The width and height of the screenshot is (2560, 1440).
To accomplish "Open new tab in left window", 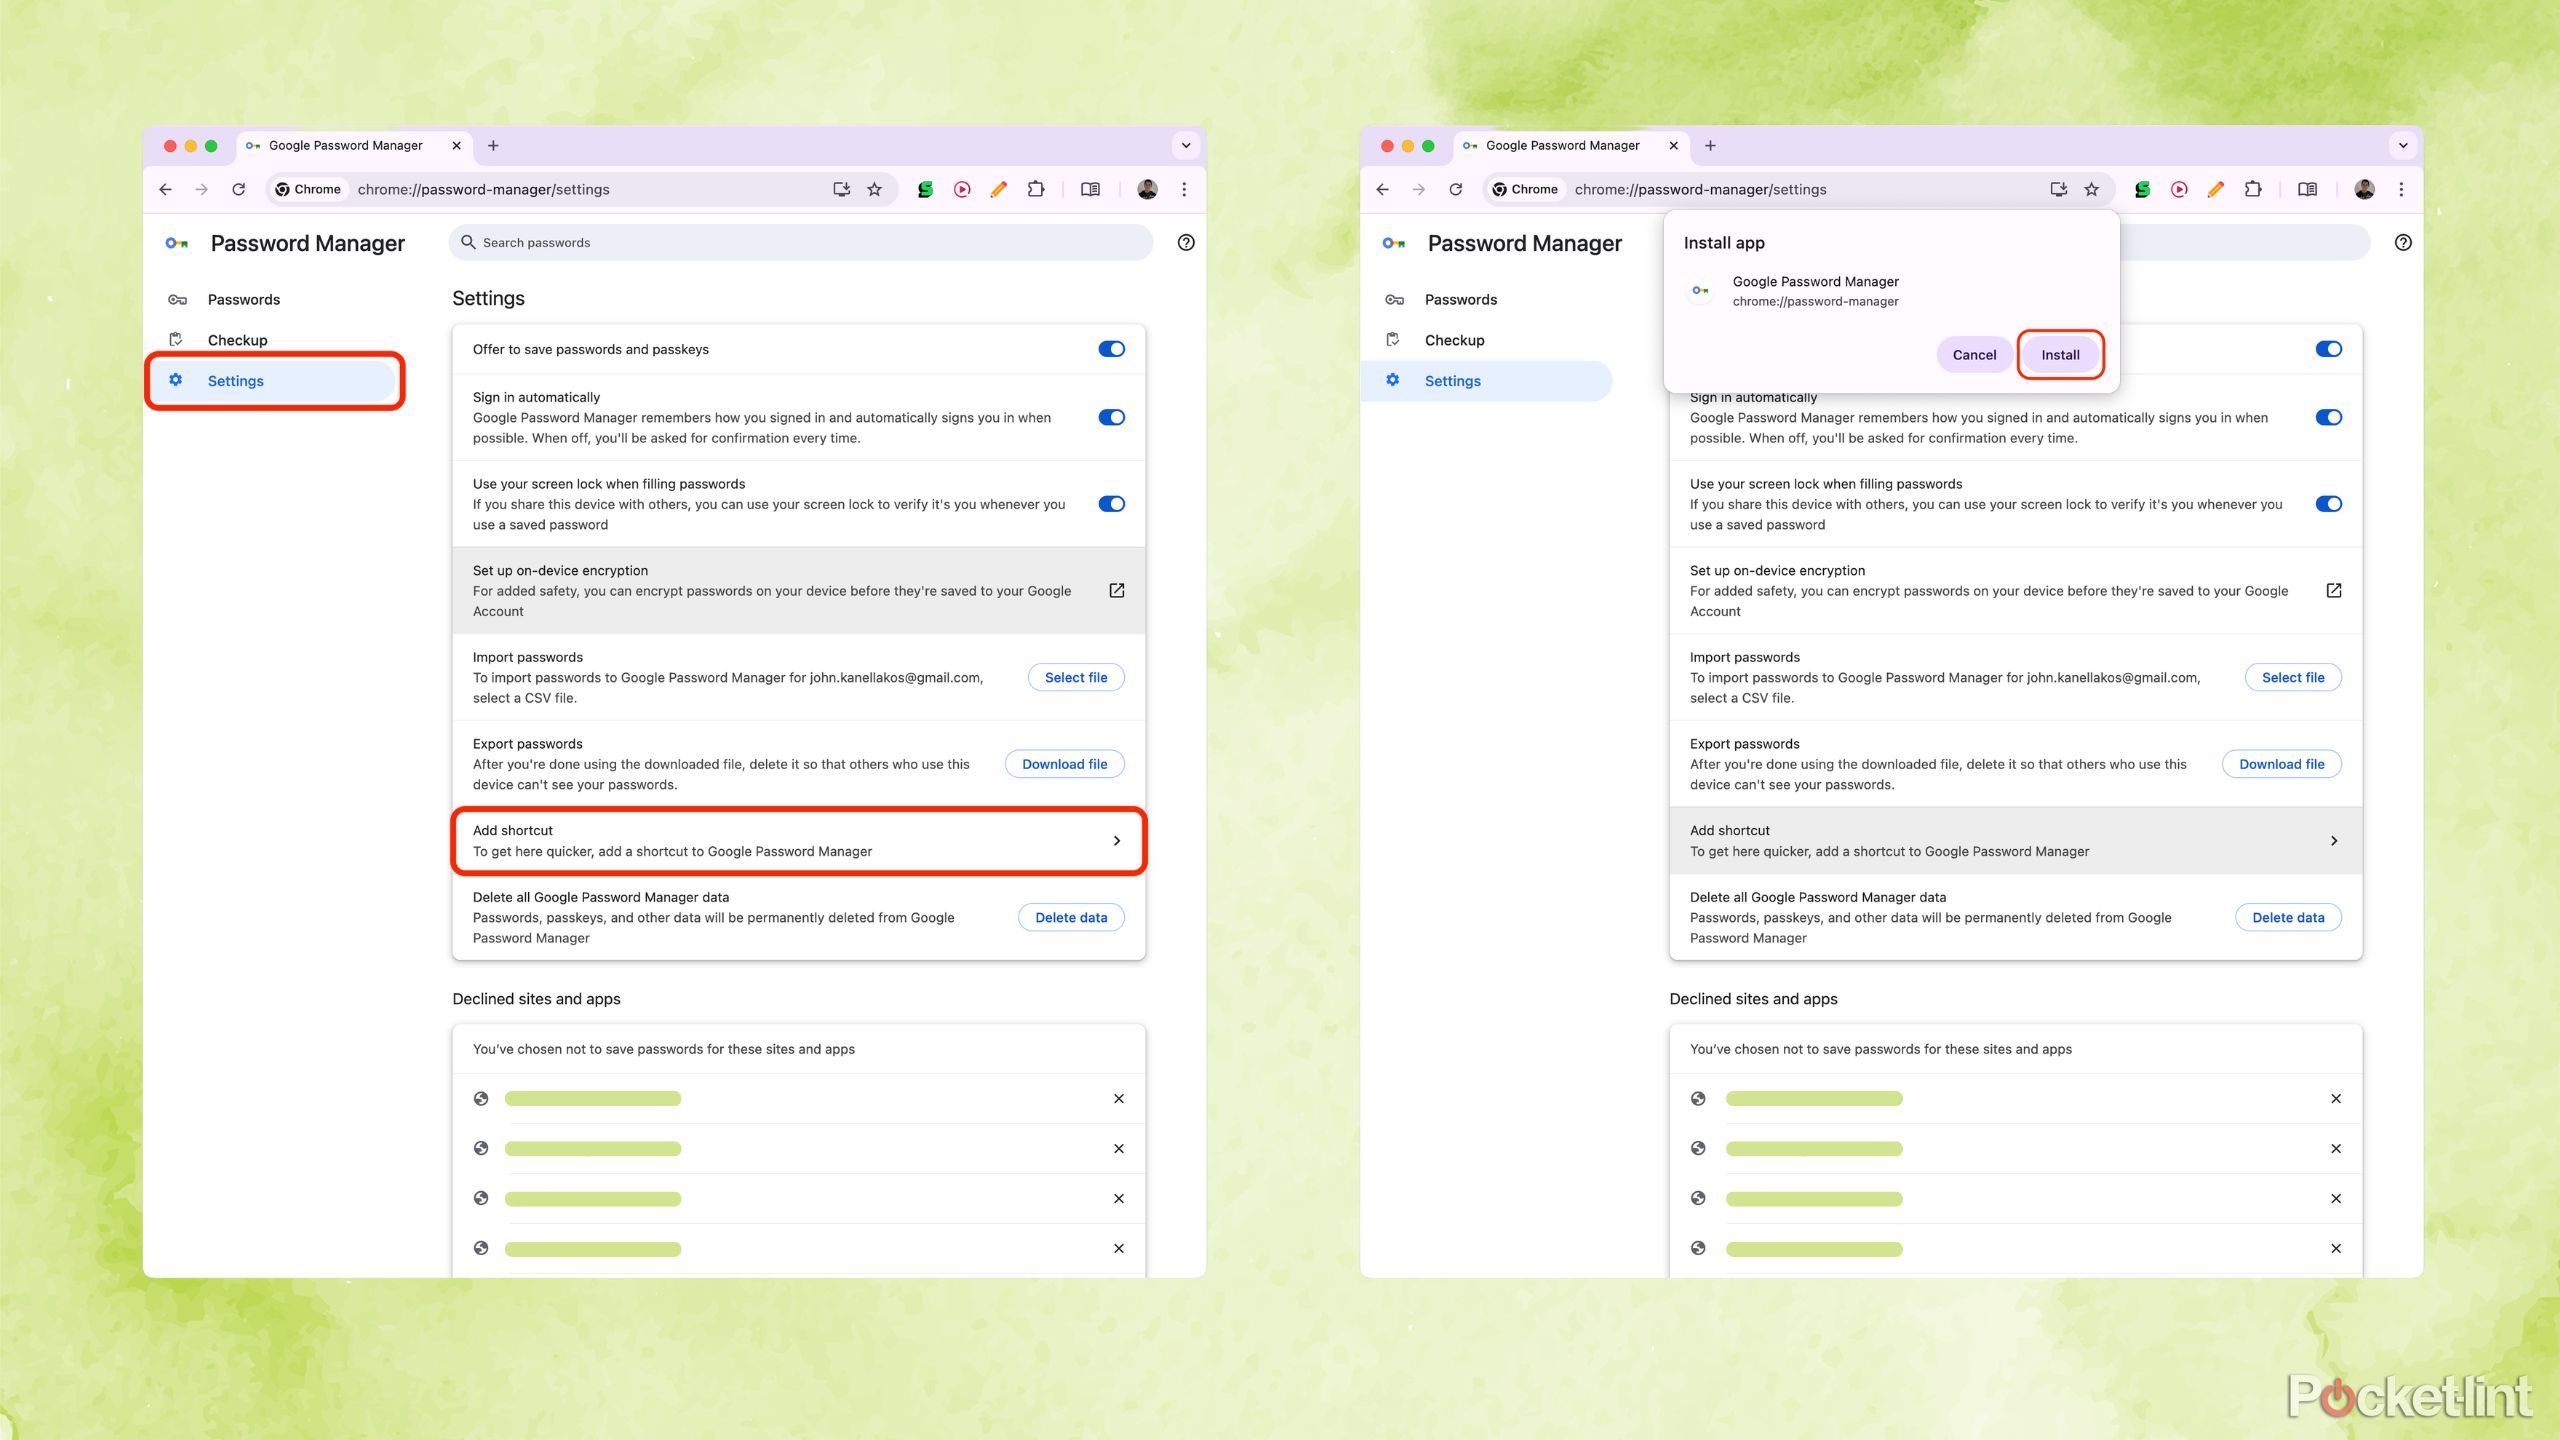I will (493, 145).
